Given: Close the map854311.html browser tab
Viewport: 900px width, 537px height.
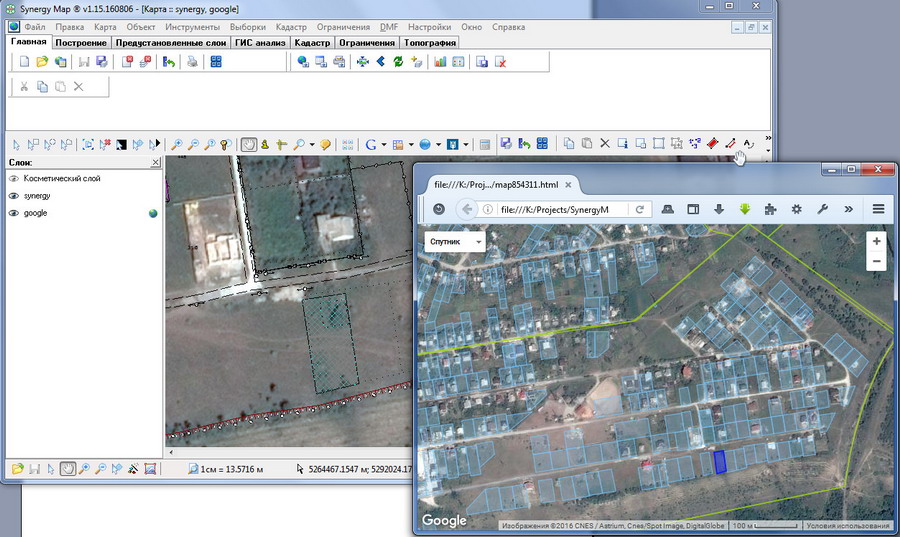Looking at the screenshot, I should click(x=568, y=185).
